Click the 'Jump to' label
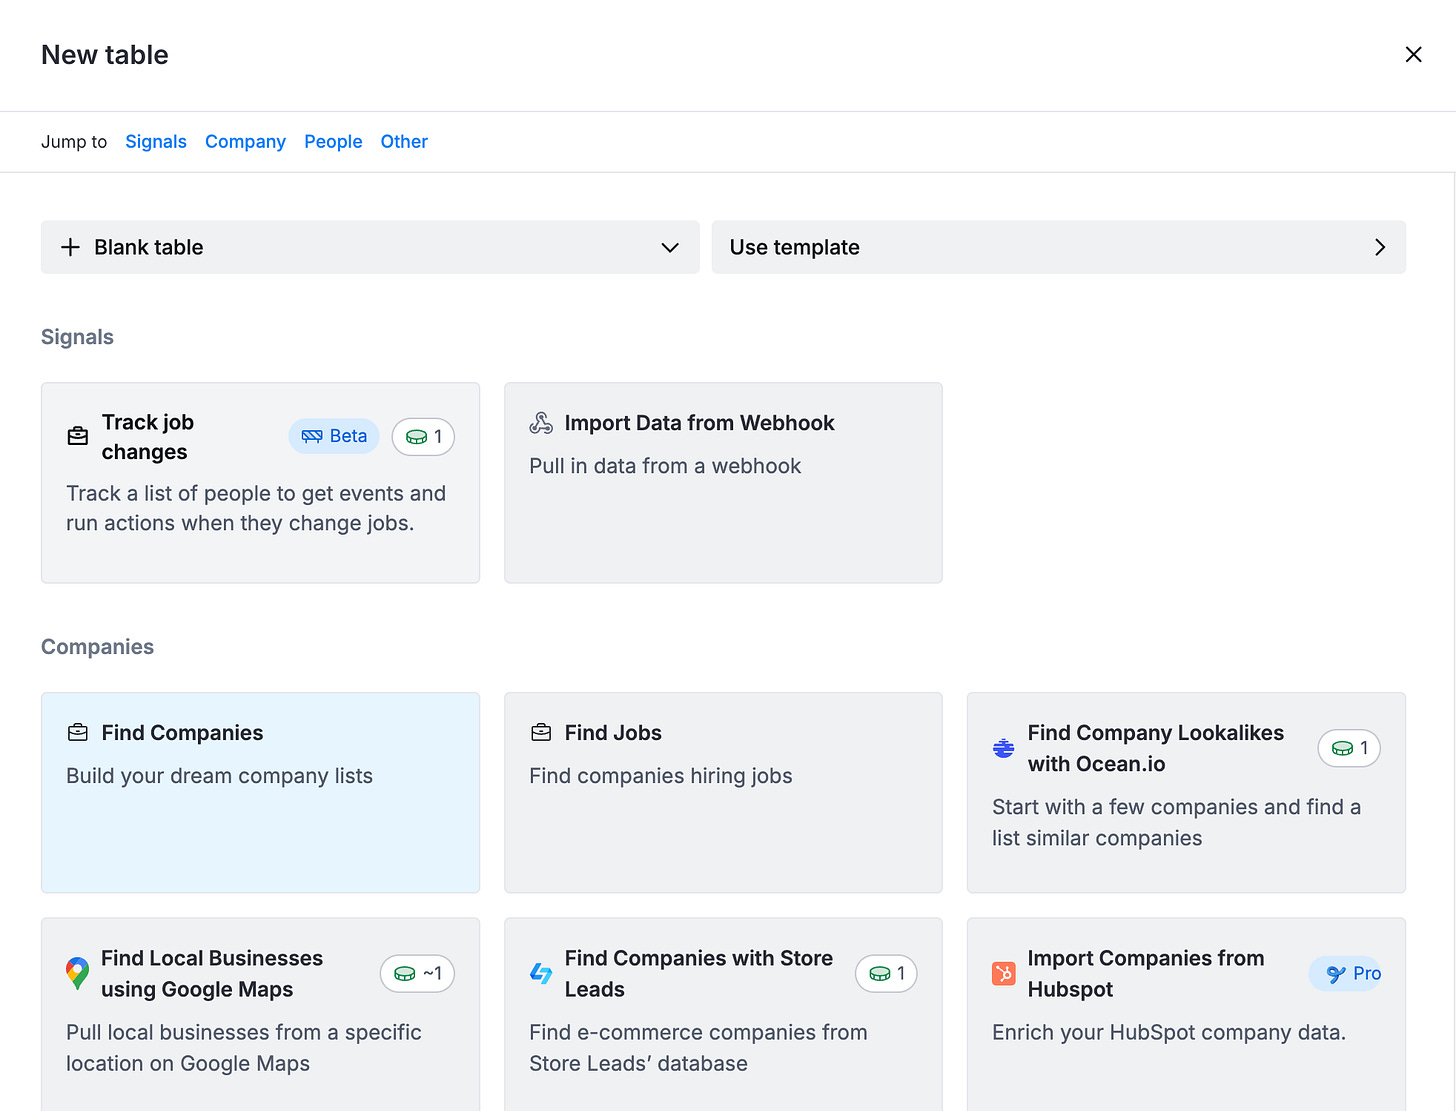1456x1111 pixels. [x=74, y=142]
